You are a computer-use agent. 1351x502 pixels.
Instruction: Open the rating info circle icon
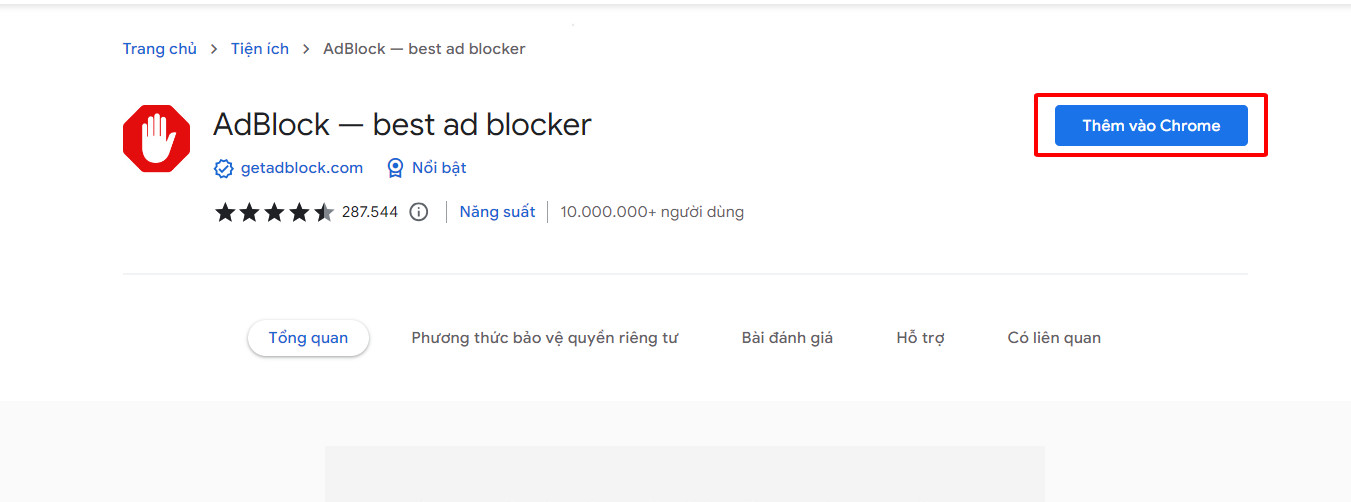coord(419,212)
